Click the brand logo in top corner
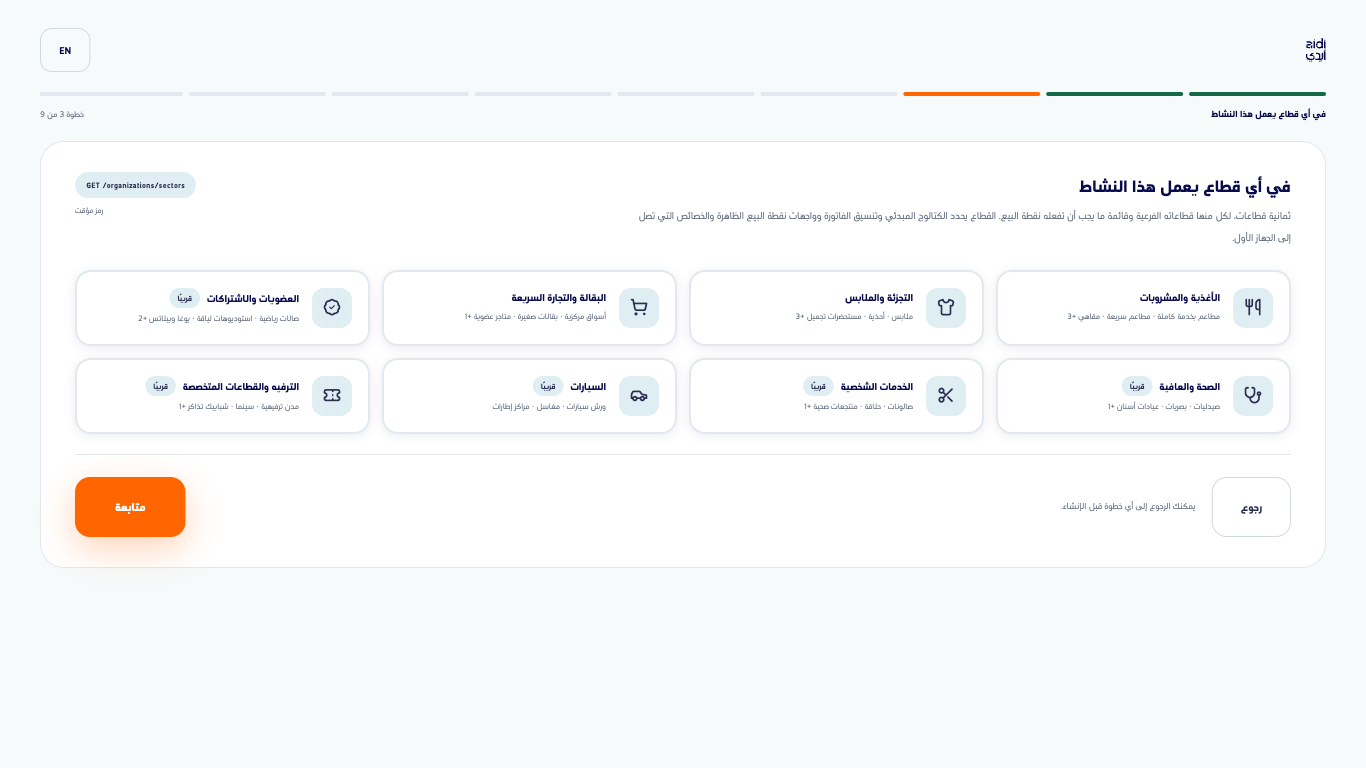 click(x=1315, y=50)
